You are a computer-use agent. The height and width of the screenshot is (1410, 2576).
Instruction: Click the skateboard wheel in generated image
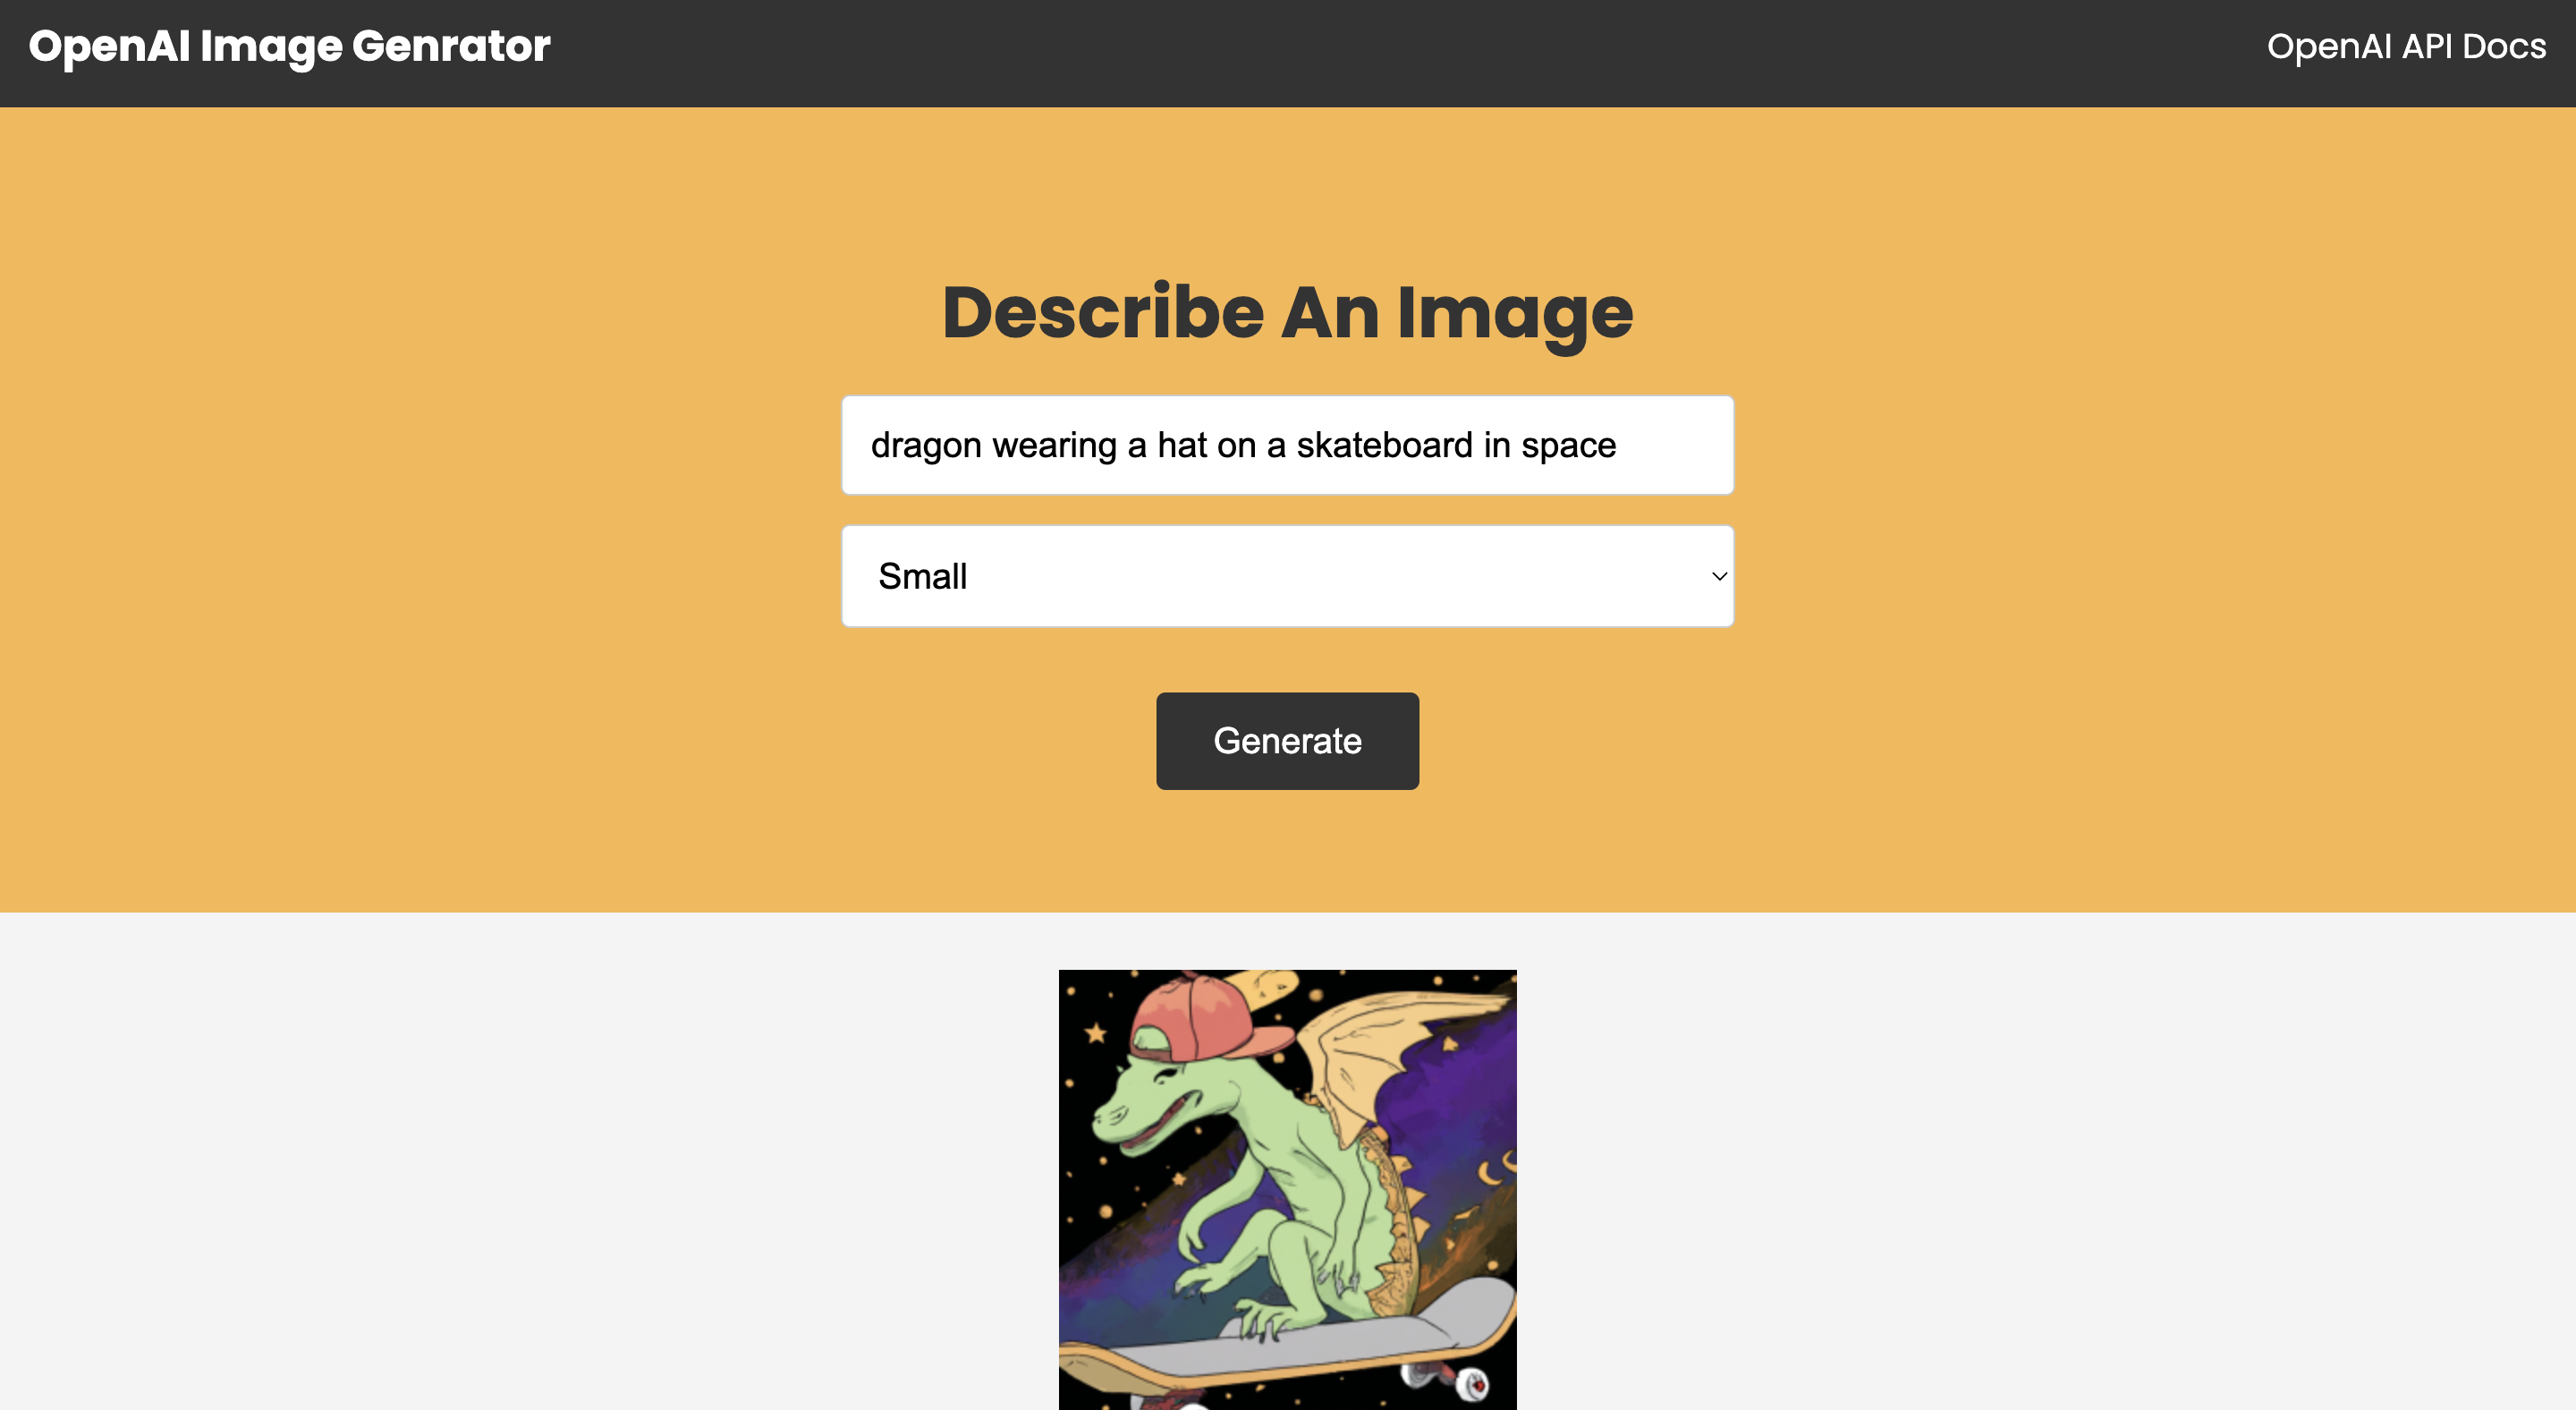click(x=1471, y=1384)
